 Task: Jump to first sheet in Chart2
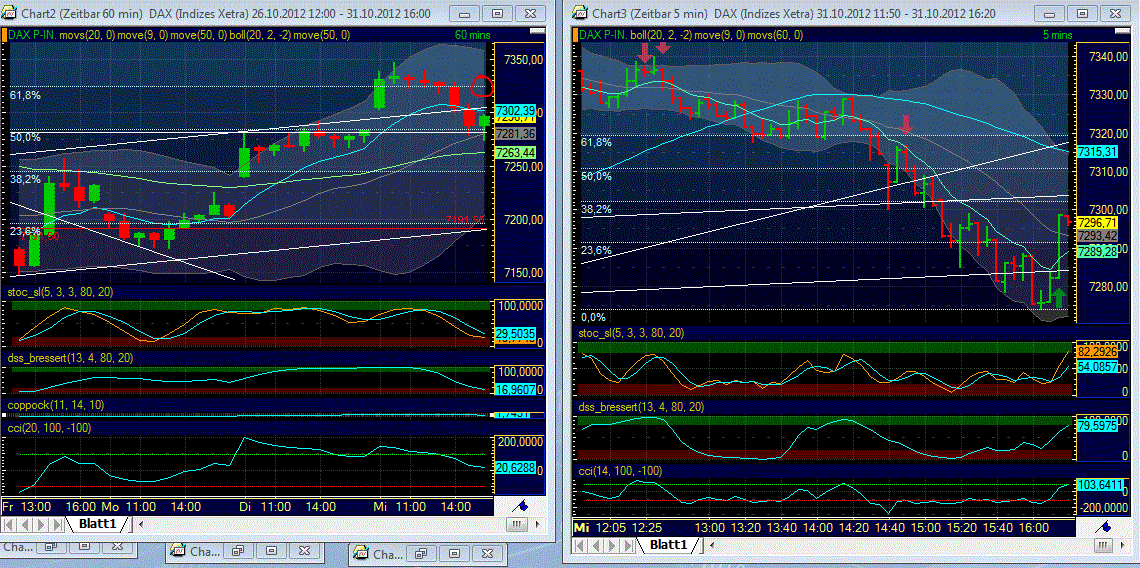click(x=11, y=524)
